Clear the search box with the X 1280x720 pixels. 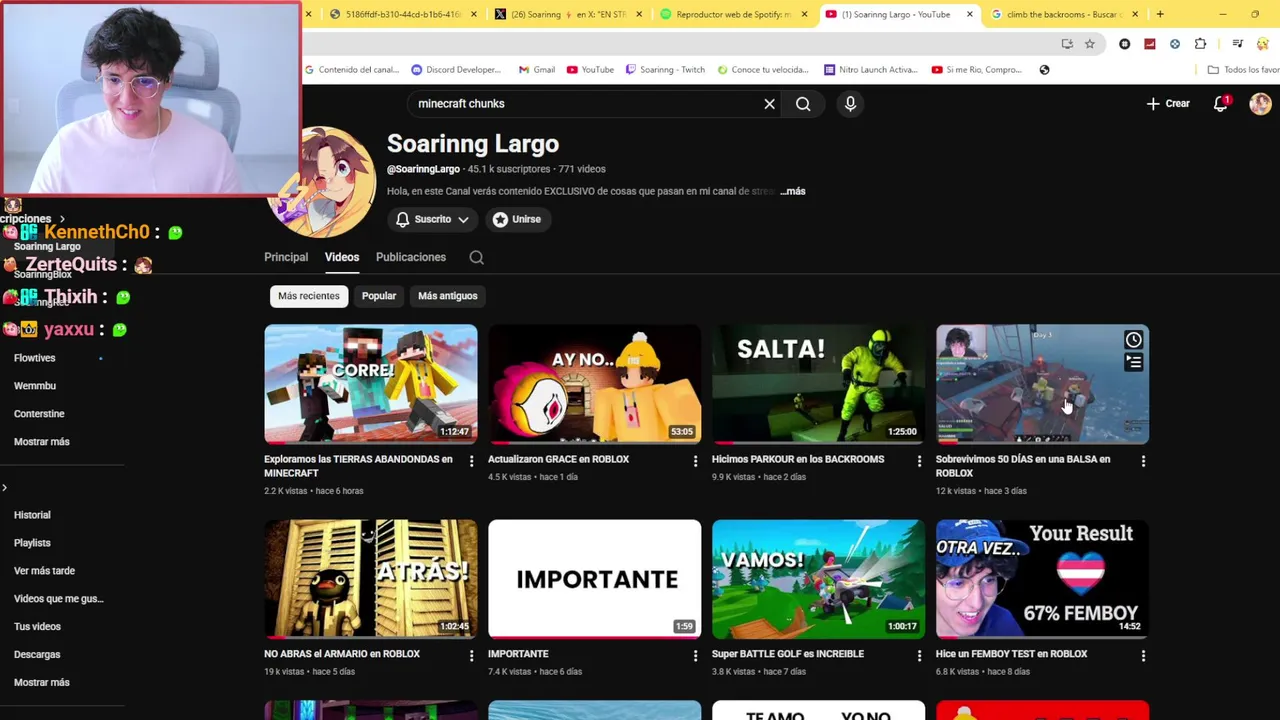(x=769, y=104)
